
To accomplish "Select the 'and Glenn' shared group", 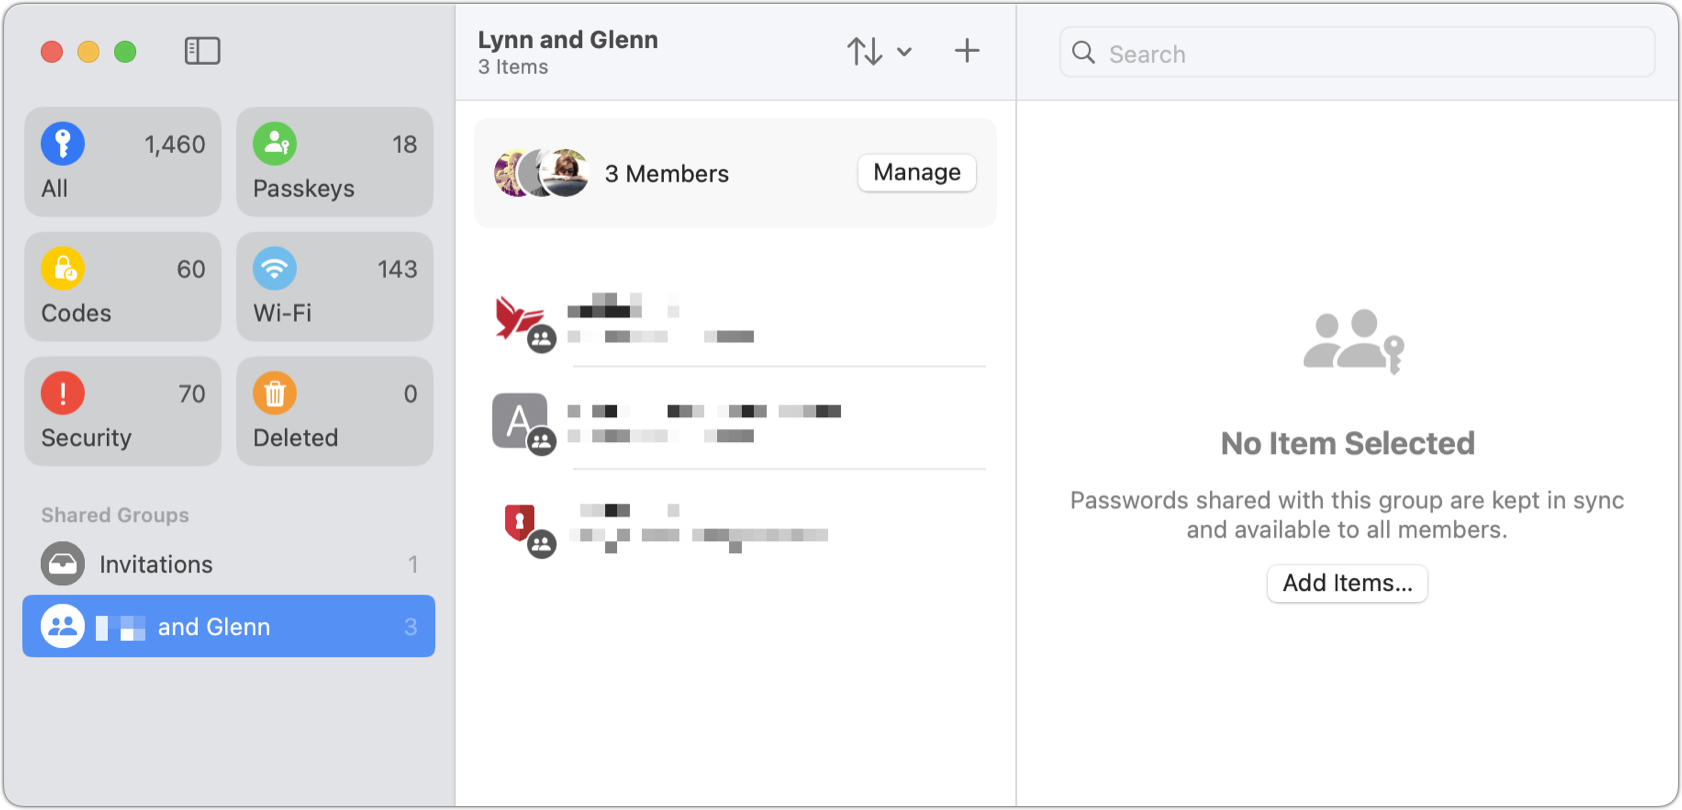I will pos(229,626).
